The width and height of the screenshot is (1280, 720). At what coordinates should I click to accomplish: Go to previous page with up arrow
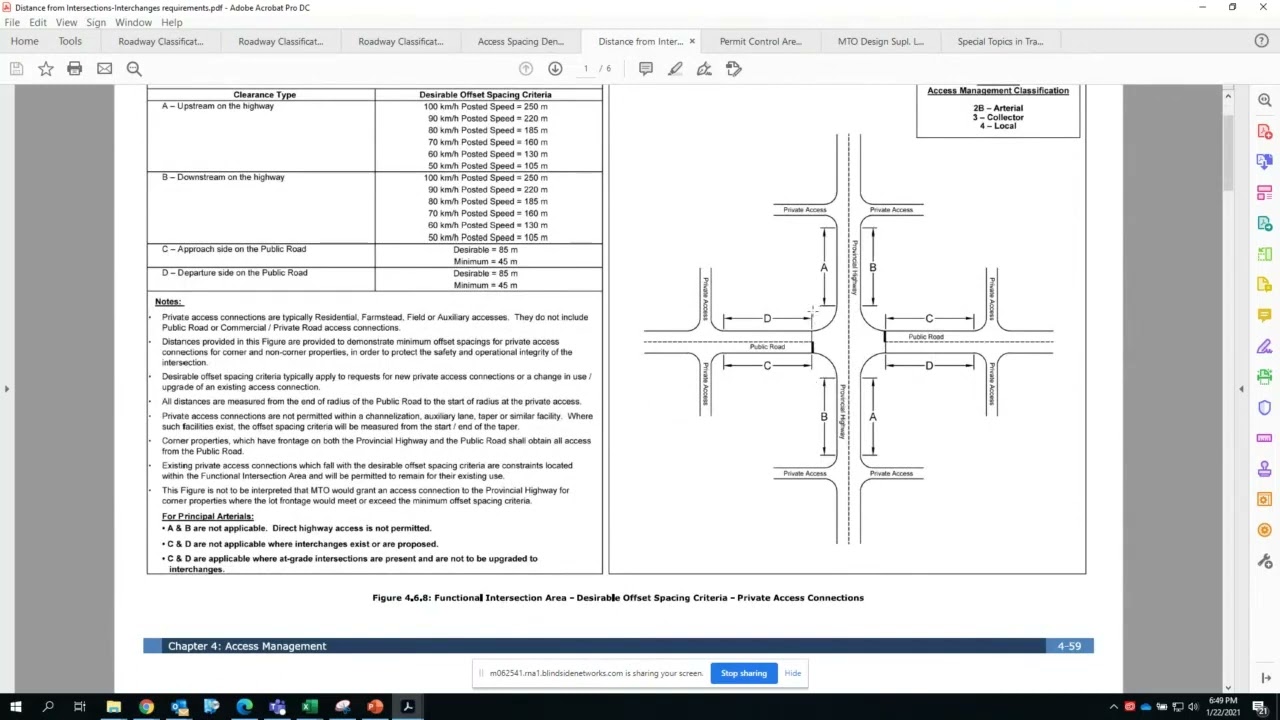tap(526, 69)
